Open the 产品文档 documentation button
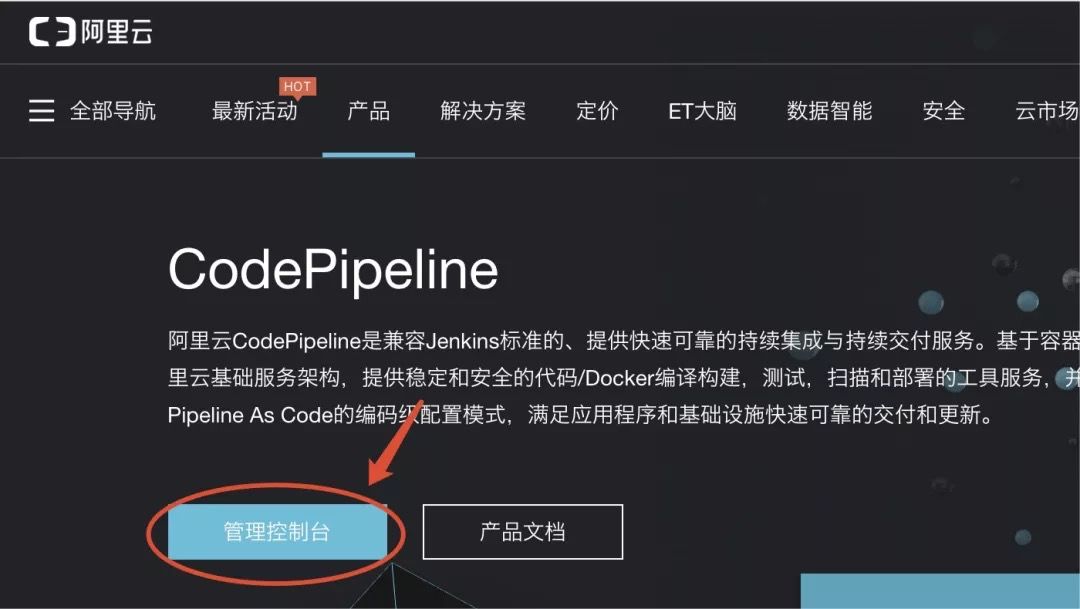Image resolution: width=1080 pixels, height=609 pixels. [x=523, y=531]
